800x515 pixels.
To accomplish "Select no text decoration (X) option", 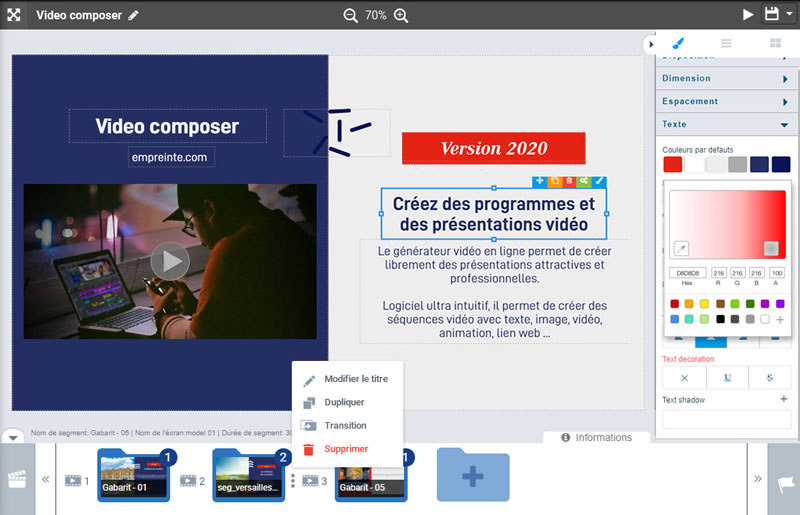I will coord(684,378).
